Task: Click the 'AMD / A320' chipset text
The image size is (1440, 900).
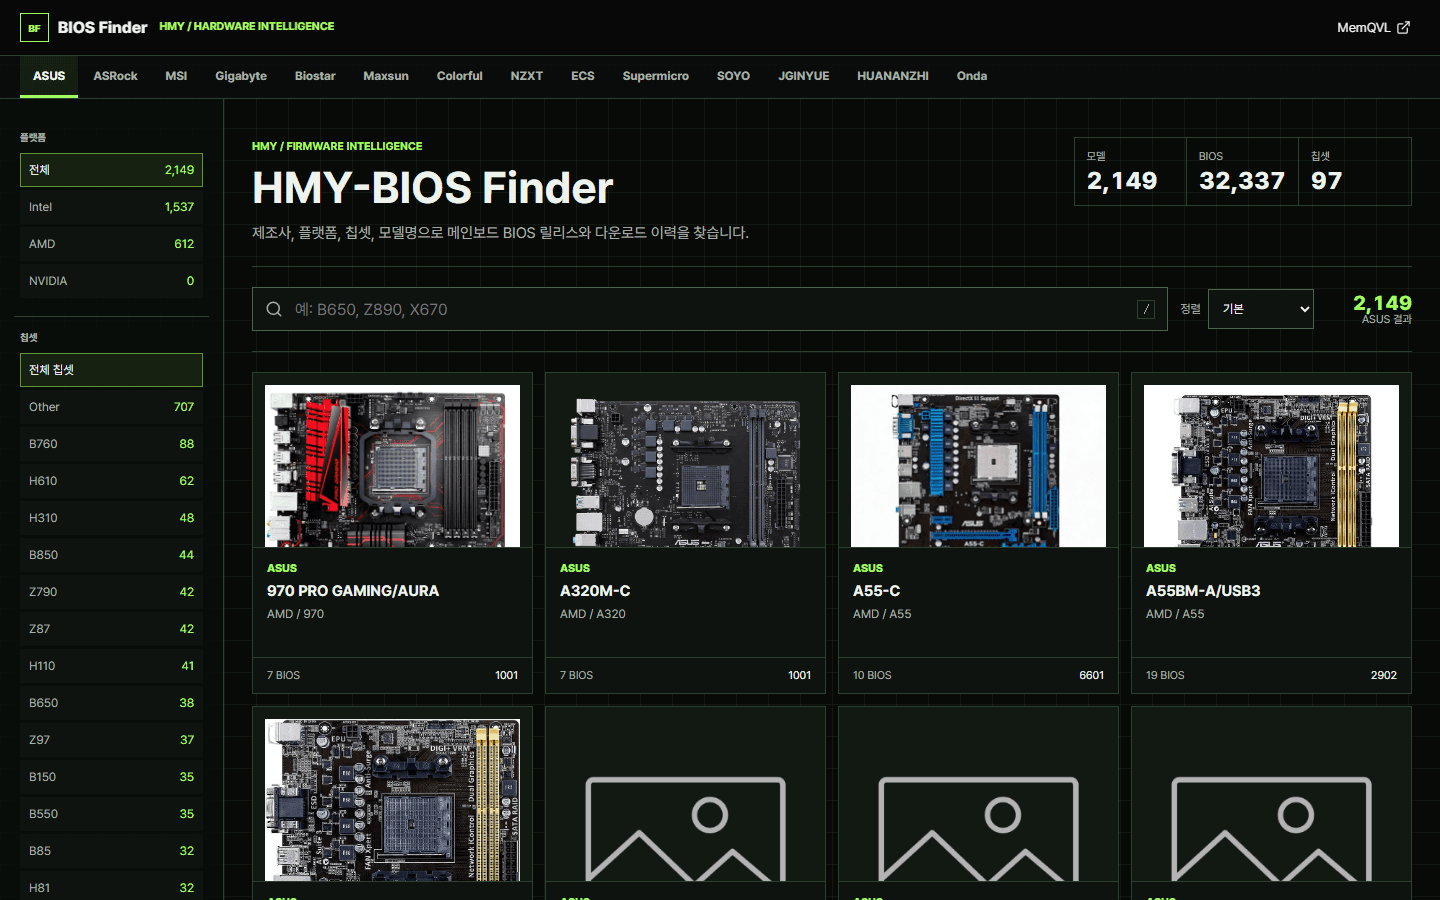Action: (593, 614)
